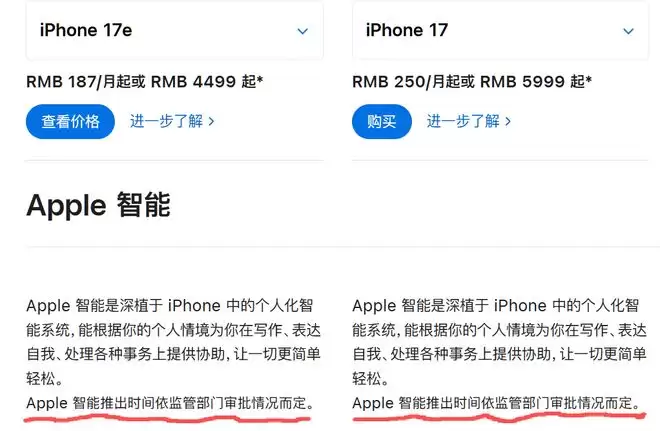The image size is (660, 431).
Task: Click the Apple 智能 section heading
Action: (98, 205)
